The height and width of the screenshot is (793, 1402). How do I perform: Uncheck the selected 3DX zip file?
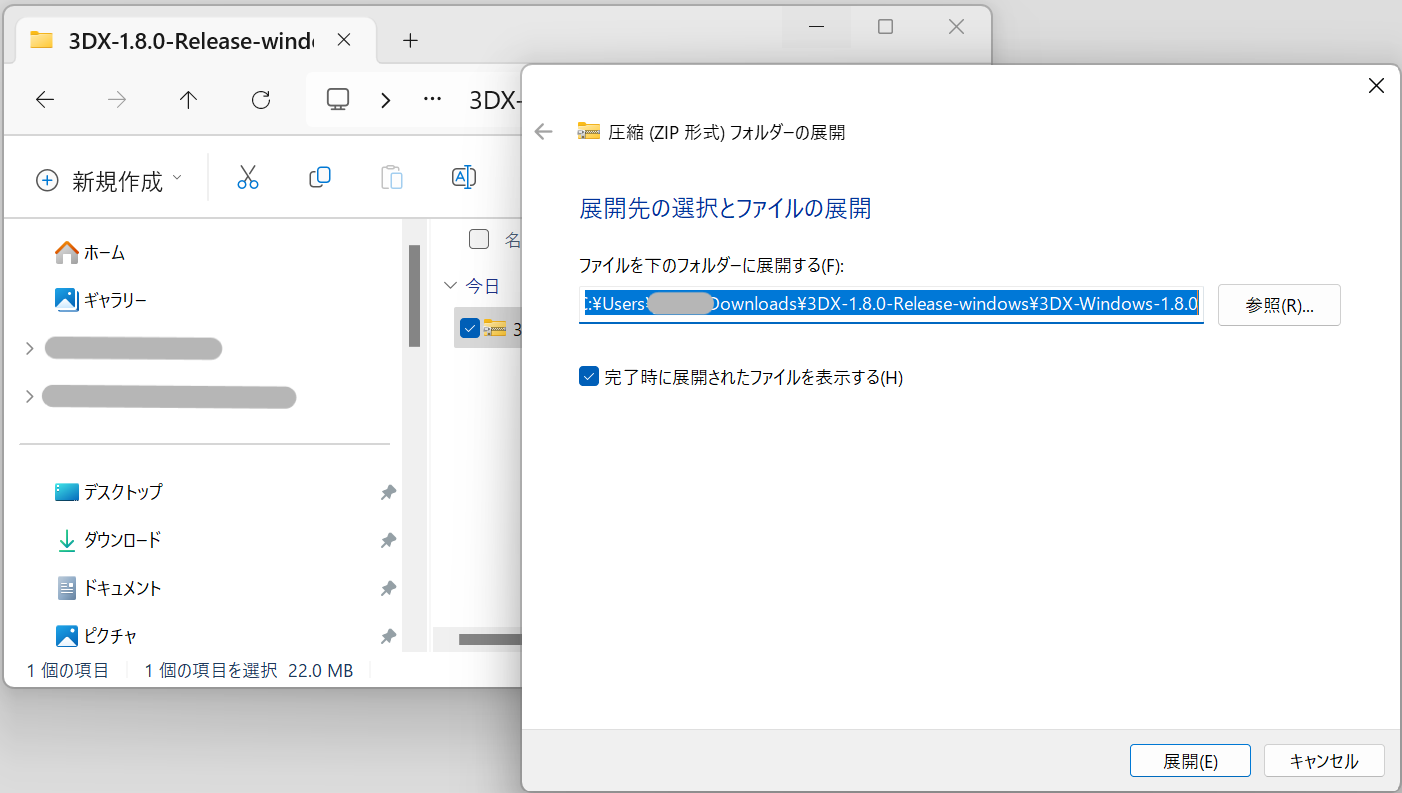click(x=469, y=327)
